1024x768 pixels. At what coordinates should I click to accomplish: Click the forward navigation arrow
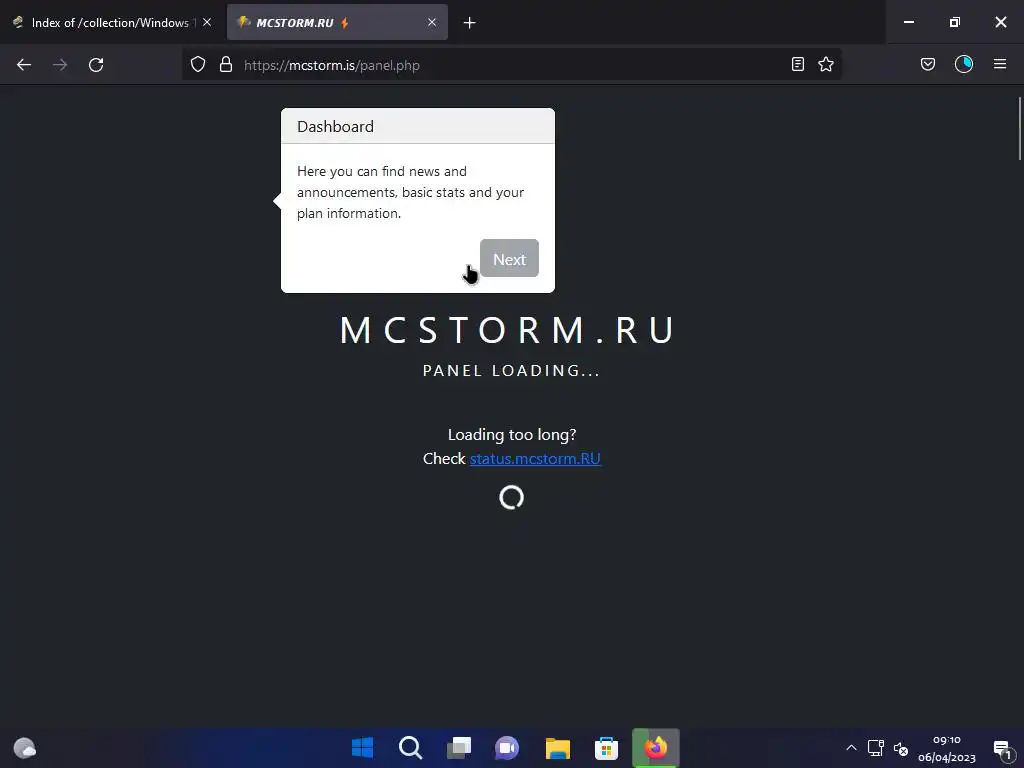[x=60, y=65]
